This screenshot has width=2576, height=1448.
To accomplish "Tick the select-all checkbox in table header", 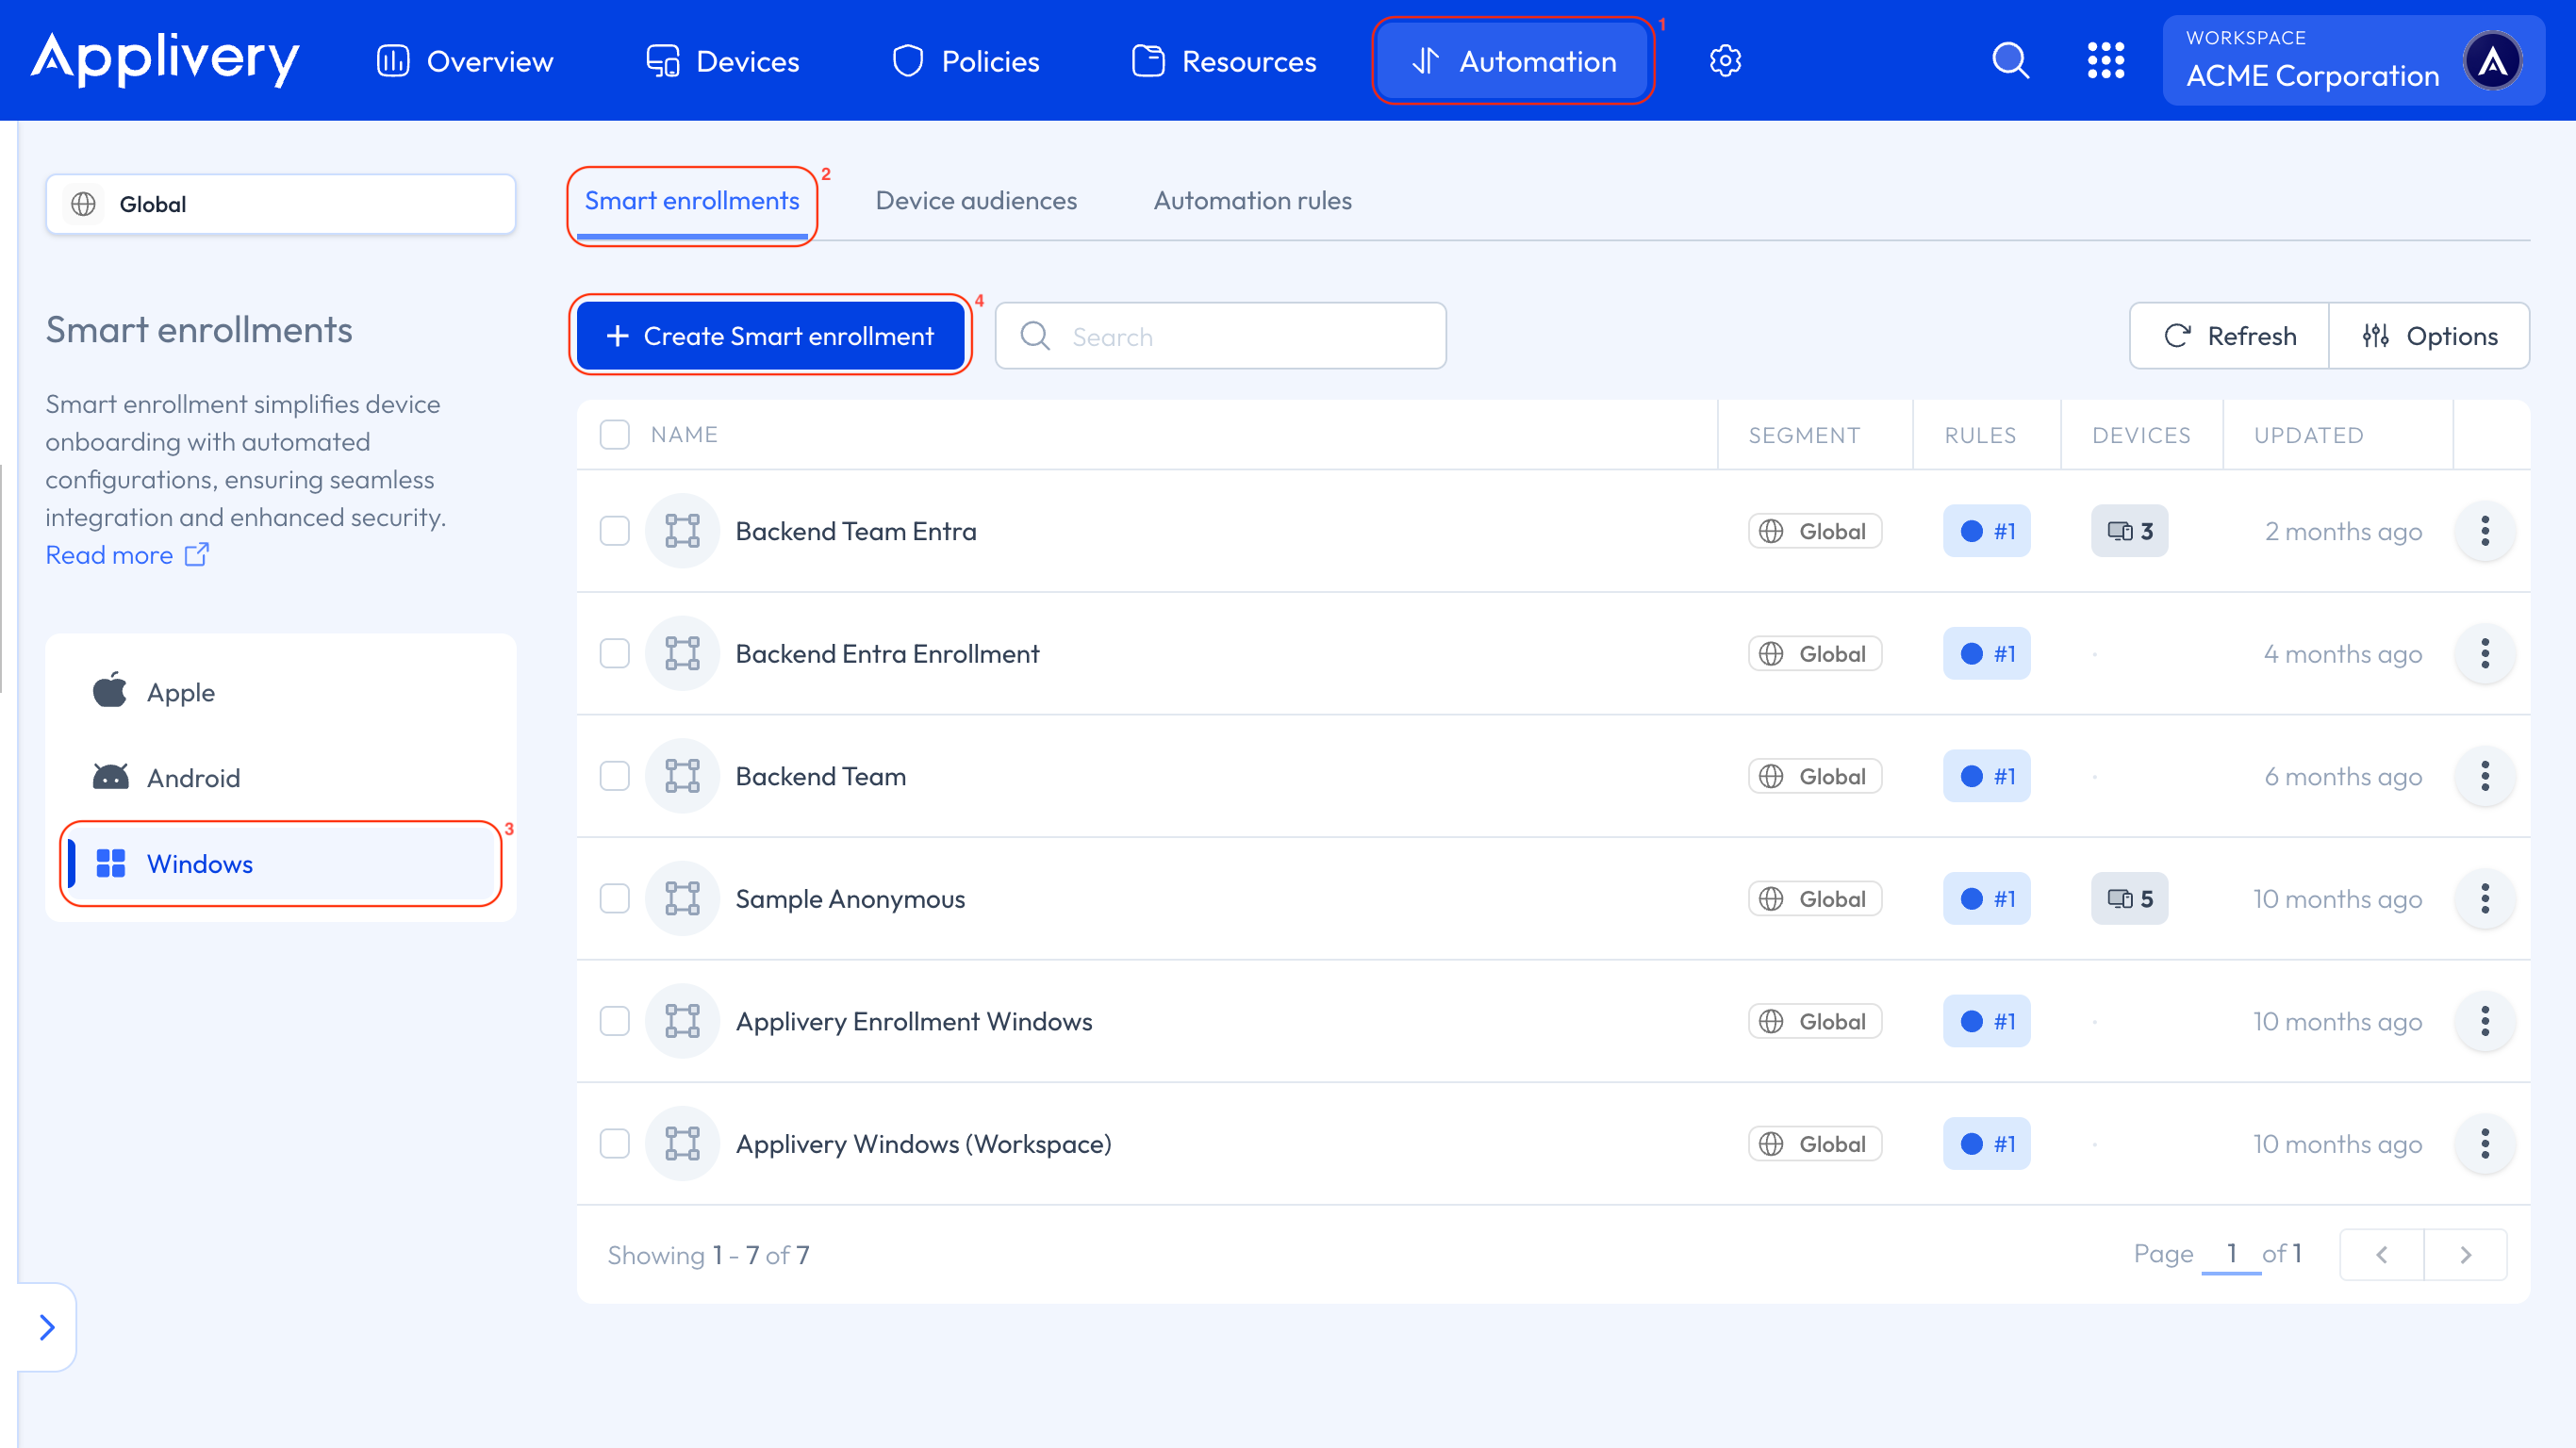I will (614, 434).
